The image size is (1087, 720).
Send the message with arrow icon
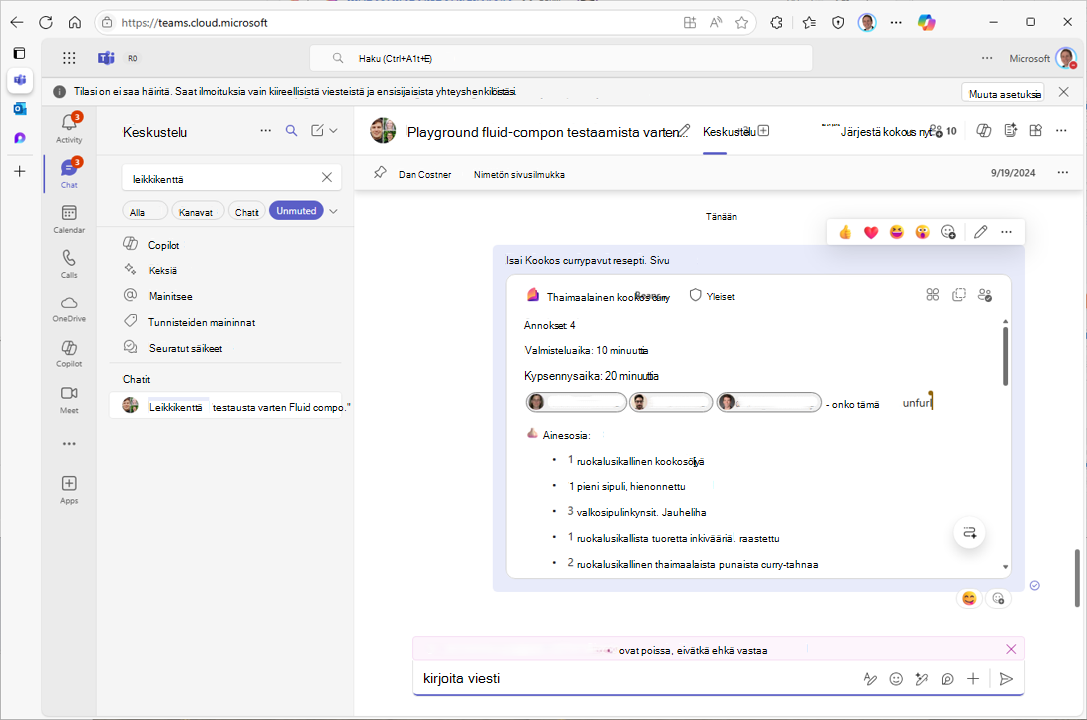(1006, 679)
